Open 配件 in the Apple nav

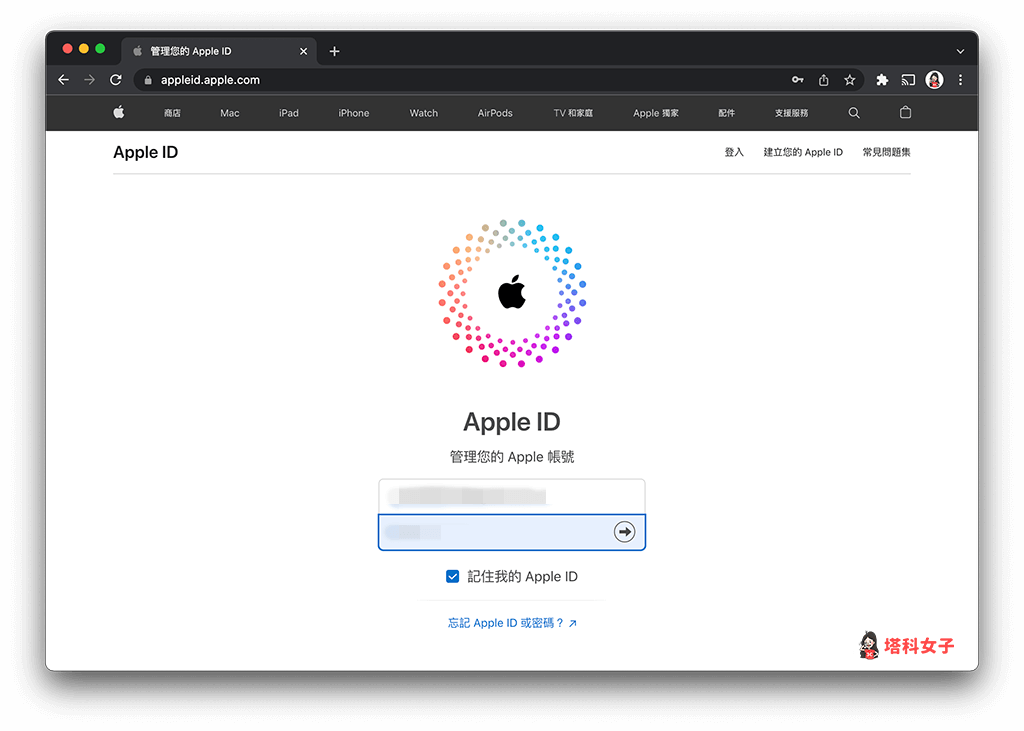726,113
